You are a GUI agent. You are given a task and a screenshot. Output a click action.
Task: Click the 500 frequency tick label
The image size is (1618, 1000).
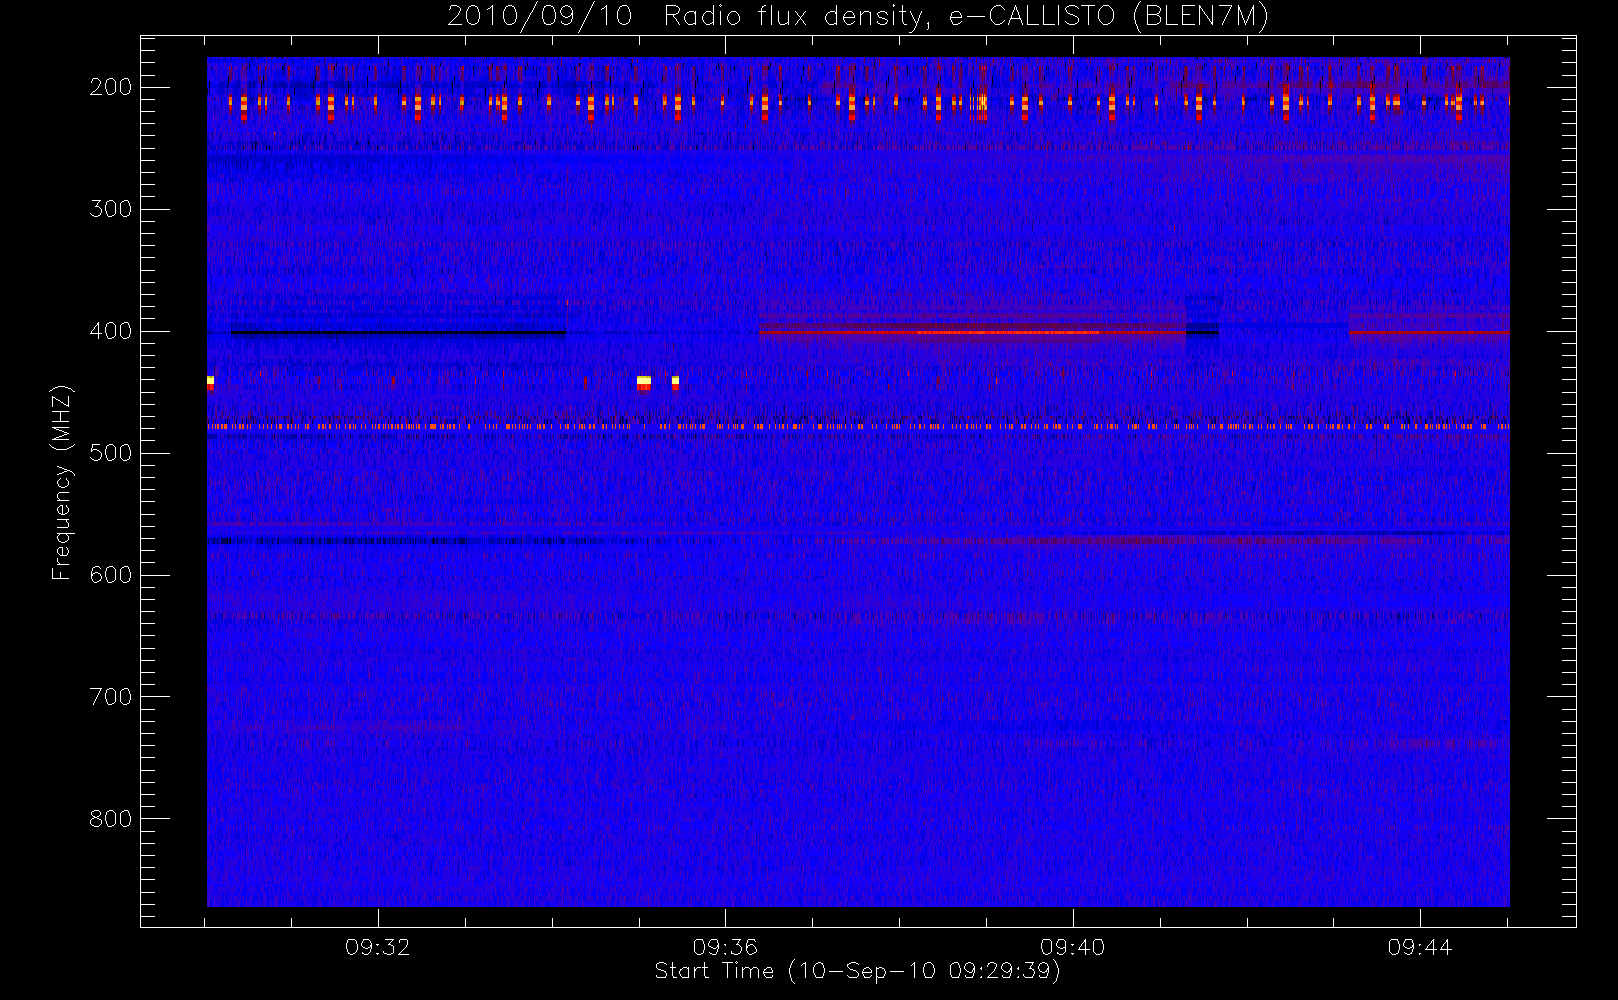coord(111,453)
